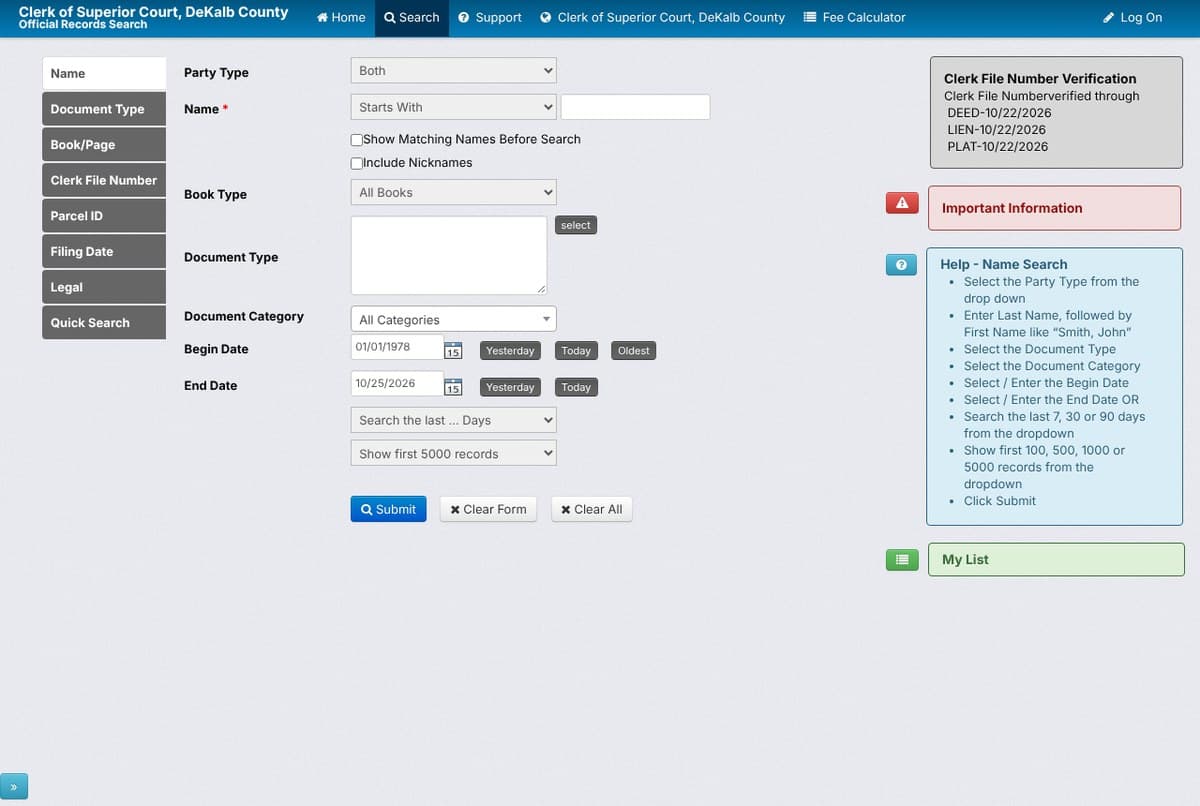Check the Include Nicknames box
The image size is (1200, 806).
(357, 163)
